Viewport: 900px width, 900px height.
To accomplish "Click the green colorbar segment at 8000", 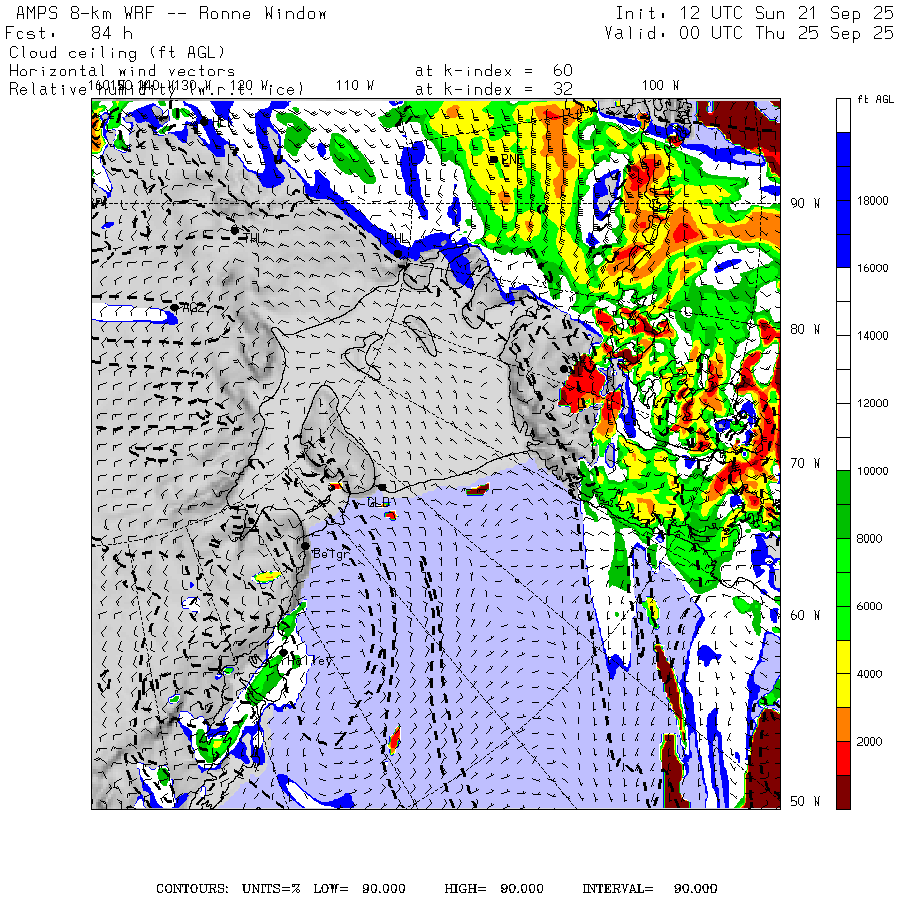I will (x=843, y=538).
